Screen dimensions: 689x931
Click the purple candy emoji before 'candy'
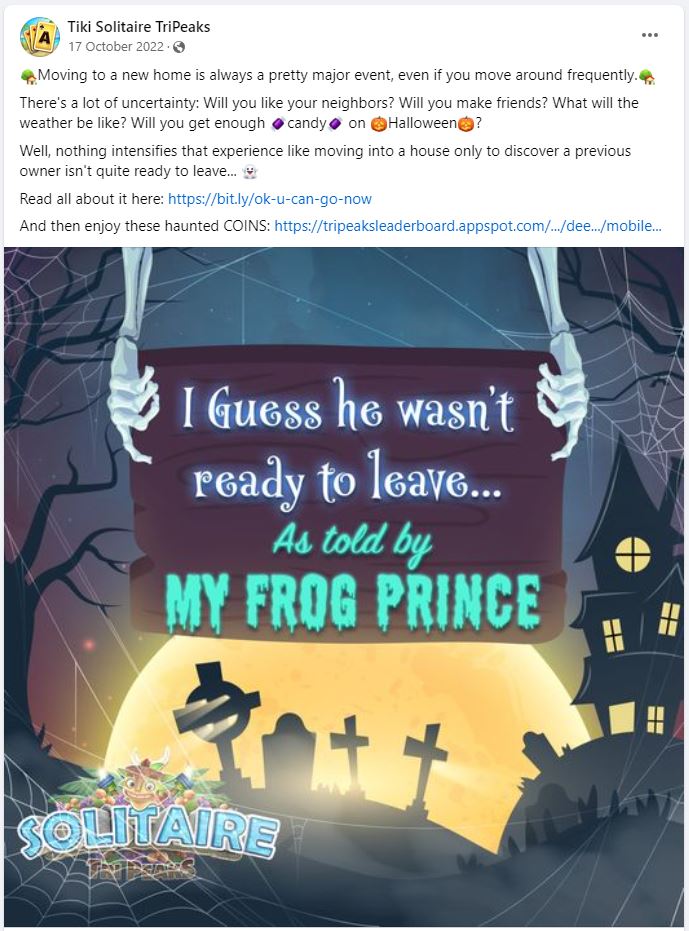278,124
